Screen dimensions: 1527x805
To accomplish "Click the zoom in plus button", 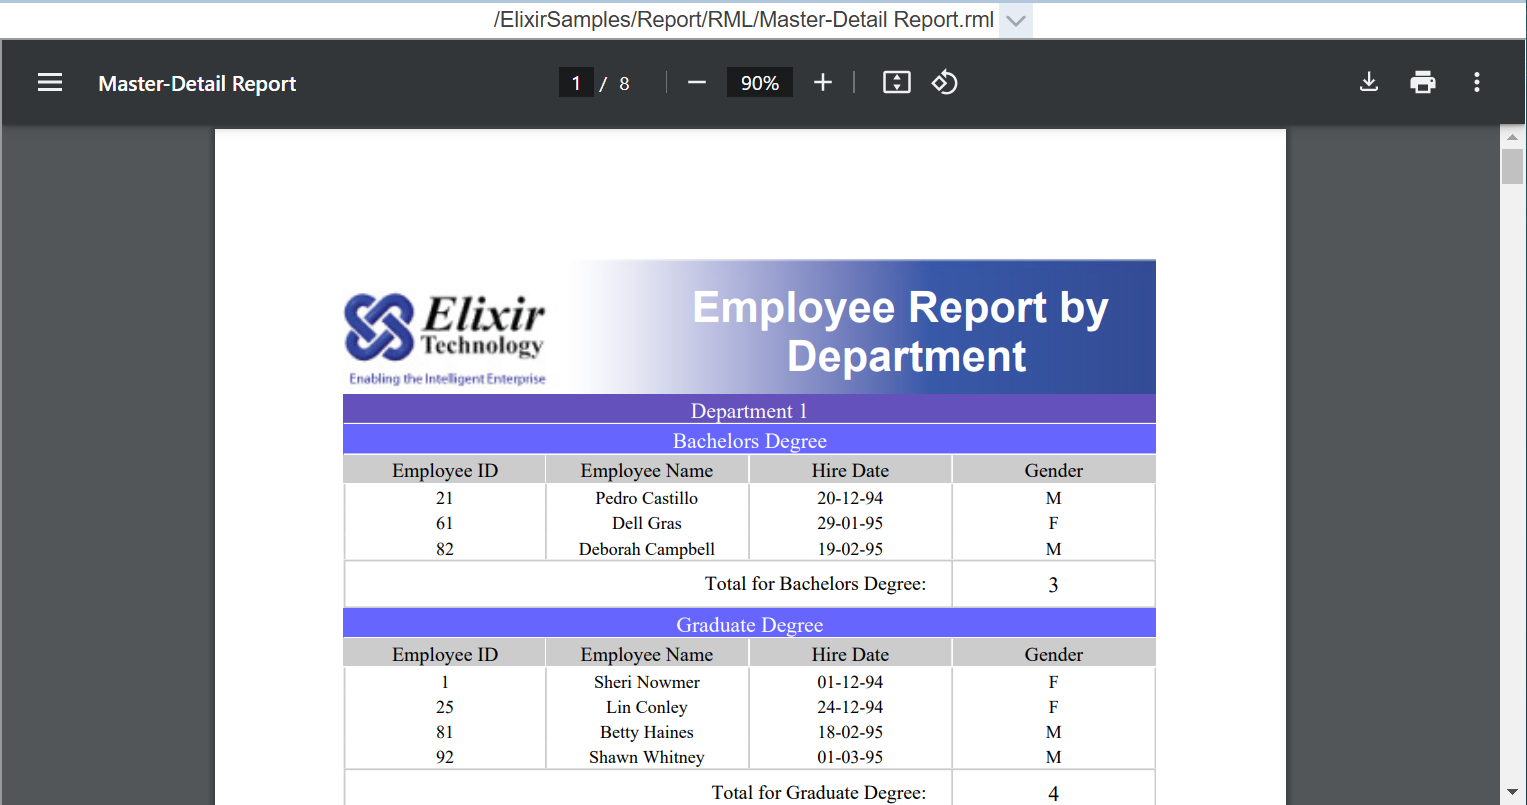I will [822, 83].
